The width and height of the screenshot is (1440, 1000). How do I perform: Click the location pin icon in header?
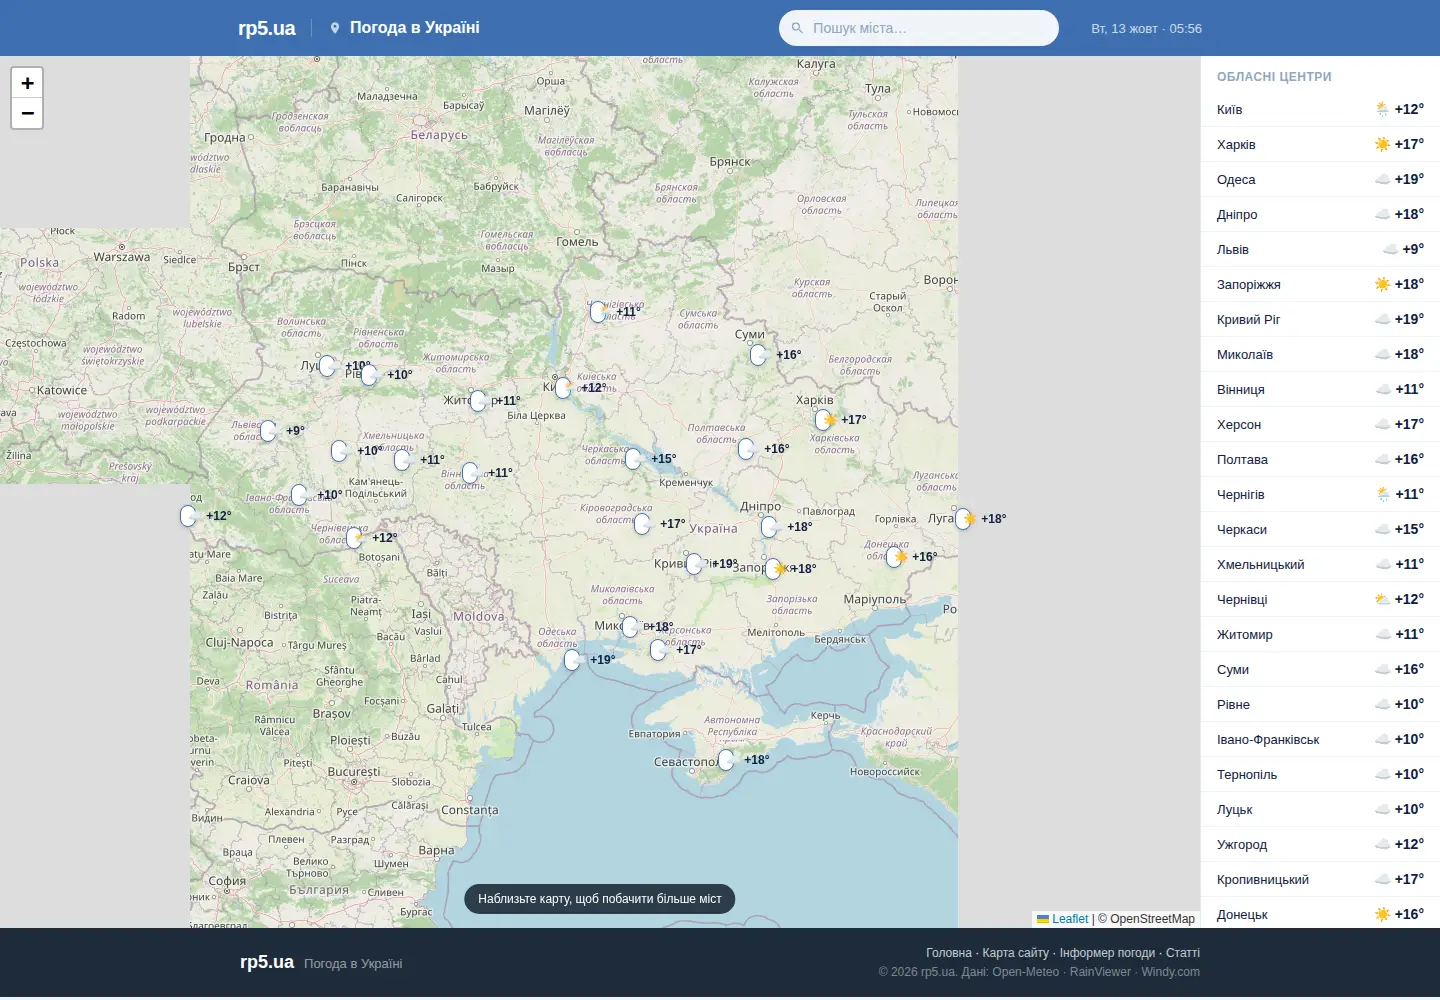click(335, 28)
